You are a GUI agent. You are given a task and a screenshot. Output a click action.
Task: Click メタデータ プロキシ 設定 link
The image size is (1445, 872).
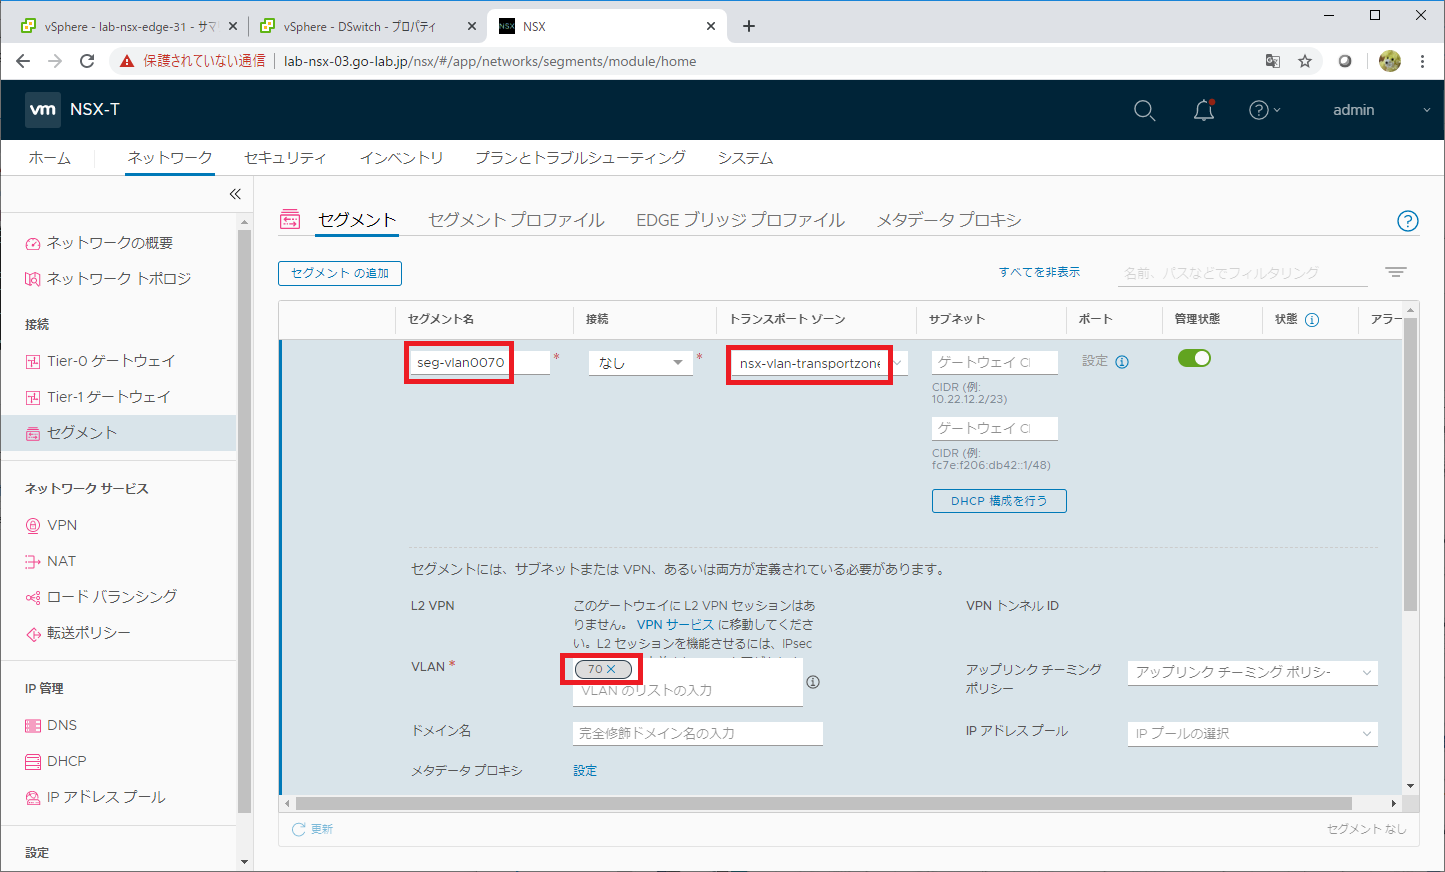point(585,771)
